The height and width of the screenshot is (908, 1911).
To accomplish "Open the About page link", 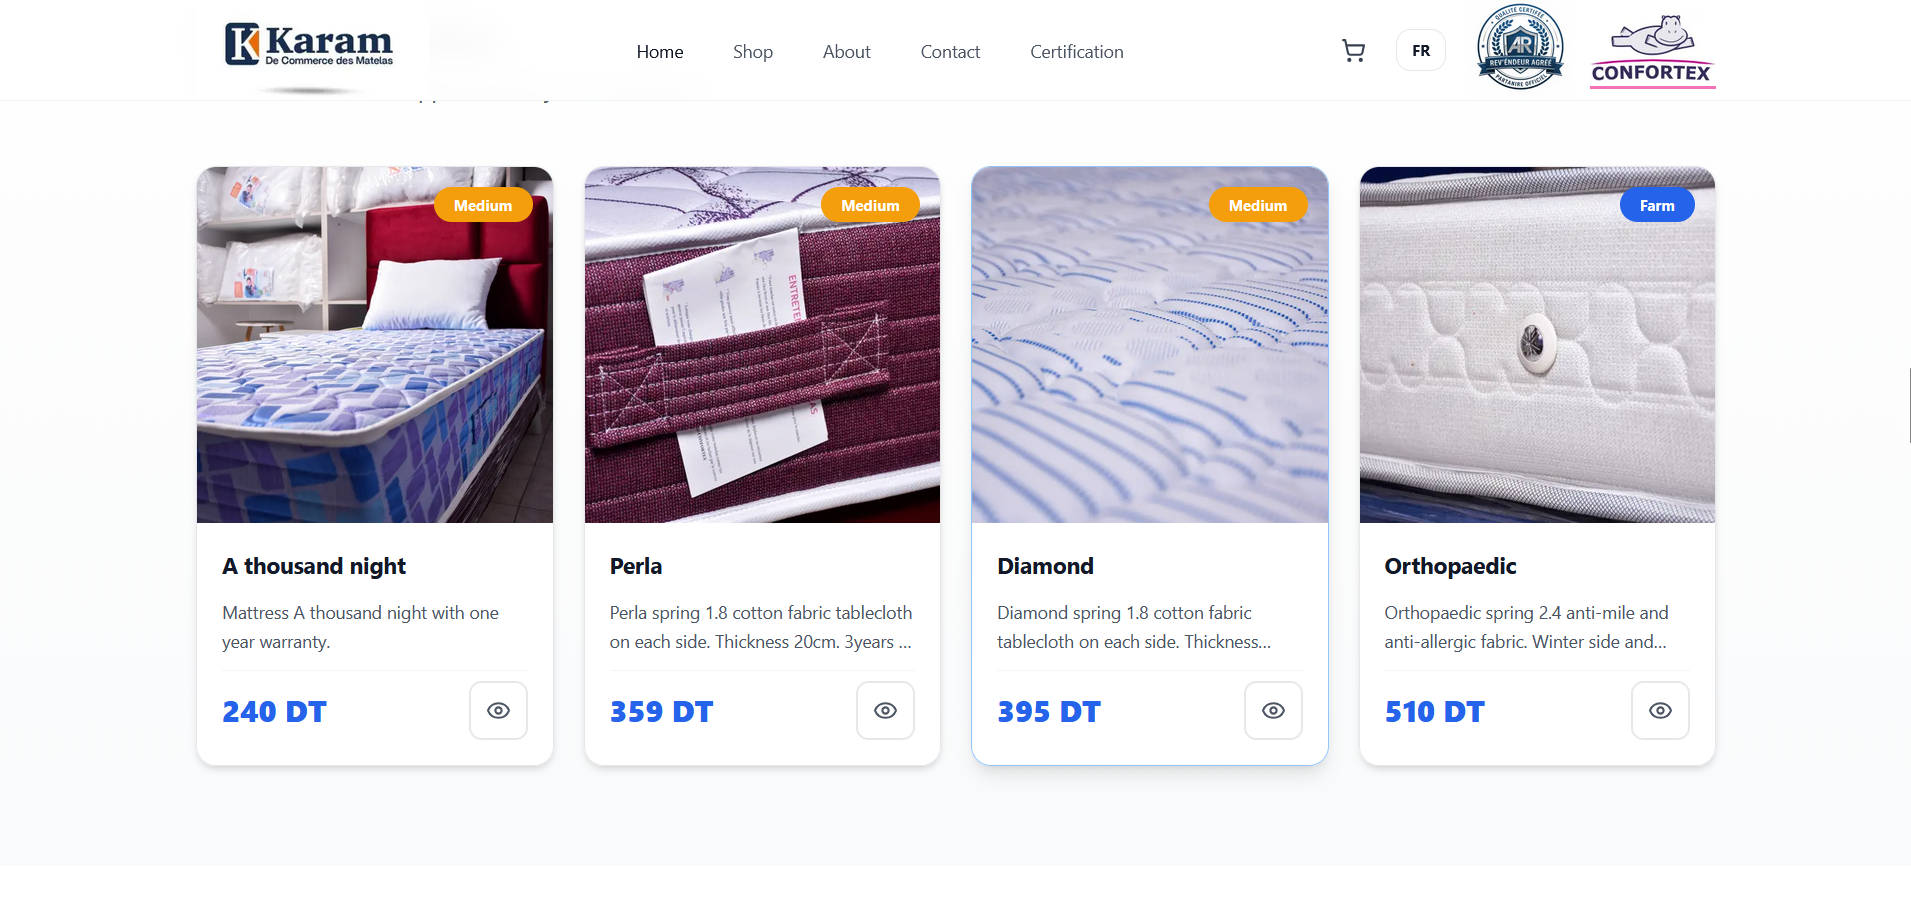I will pyautogui.click(x=847, y=52).
